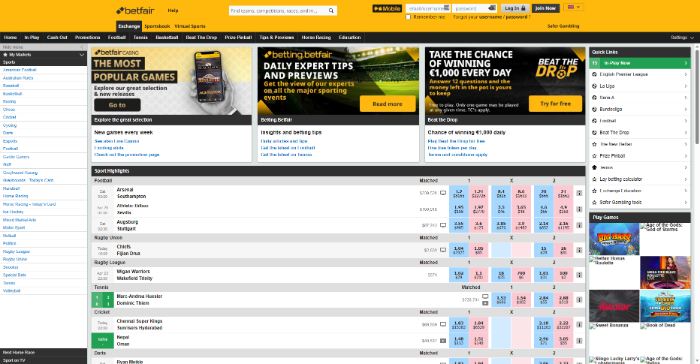Click the live video icon for Augsburg v Stuttgart

(x=443, y=225)
